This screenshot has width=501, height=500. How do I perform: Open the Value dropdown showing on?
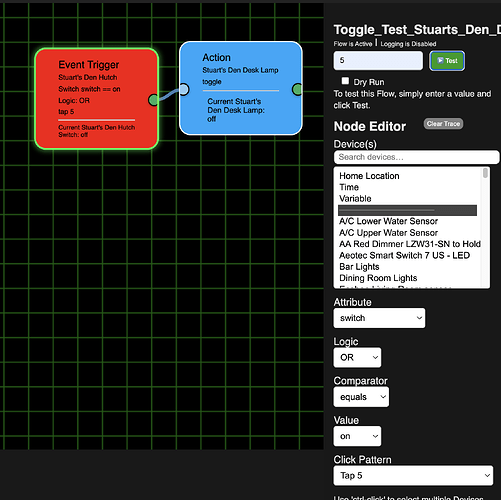click(357, 436)
